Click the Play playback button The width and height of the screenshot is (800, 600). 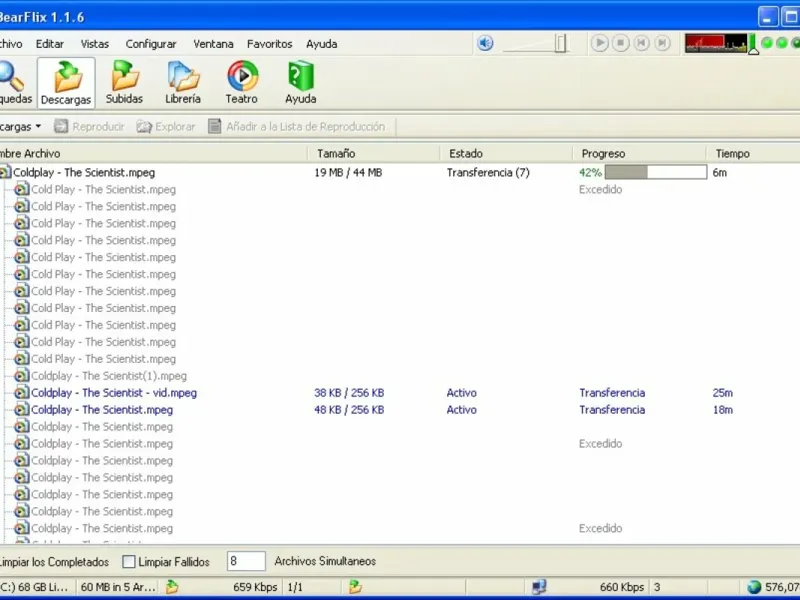[x=599, y=43]
